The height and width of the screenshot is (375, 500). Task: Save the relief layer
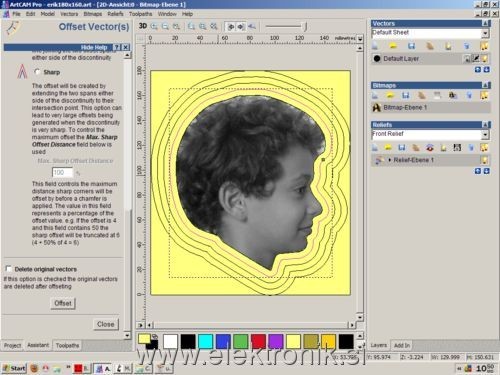[x=402, y=147]
